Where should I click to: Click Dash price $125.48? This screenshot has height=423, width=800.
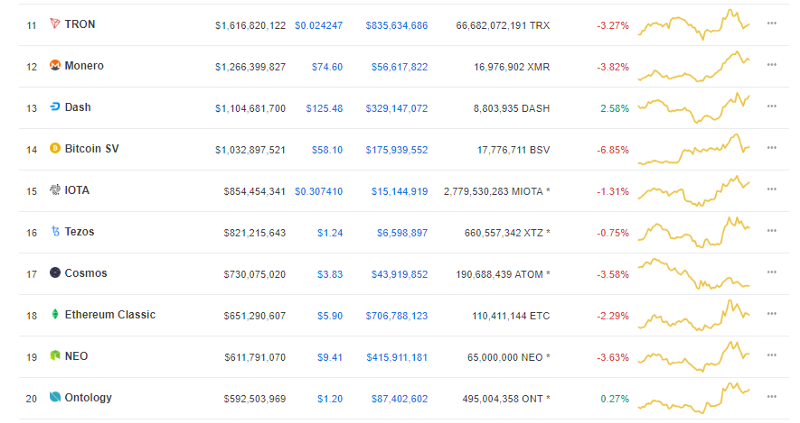(x=324, y=108)
